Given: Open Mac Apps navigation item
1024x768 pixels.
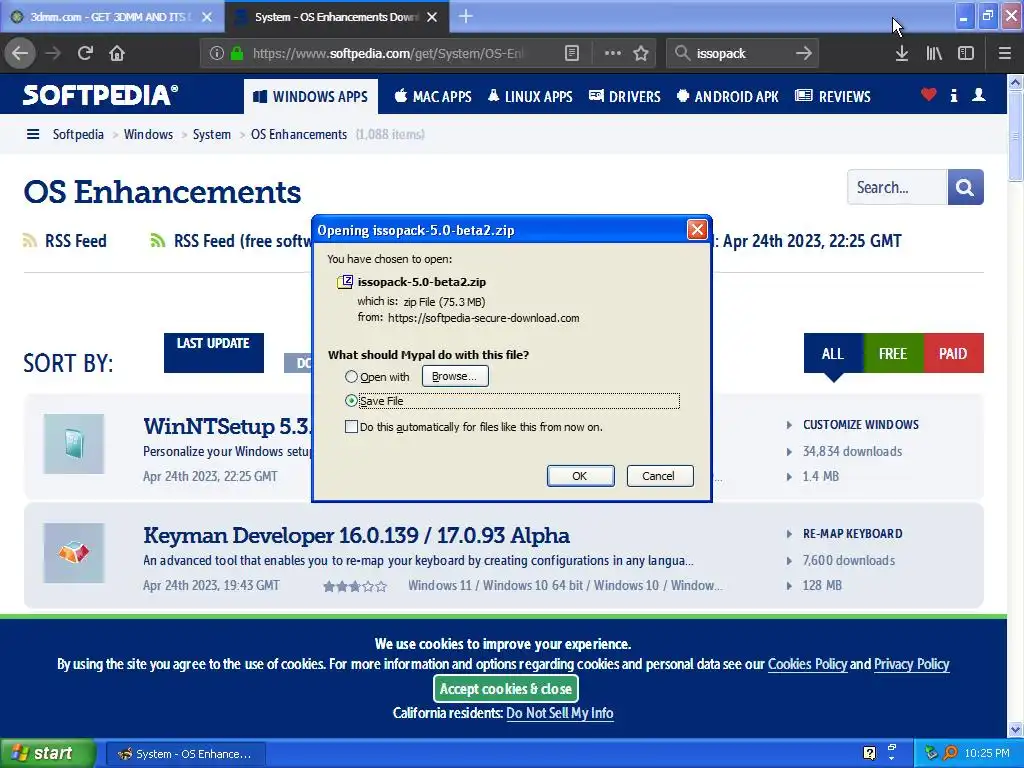Looking at the screenshot, I should pyautogui.click(x=433, y=97).
